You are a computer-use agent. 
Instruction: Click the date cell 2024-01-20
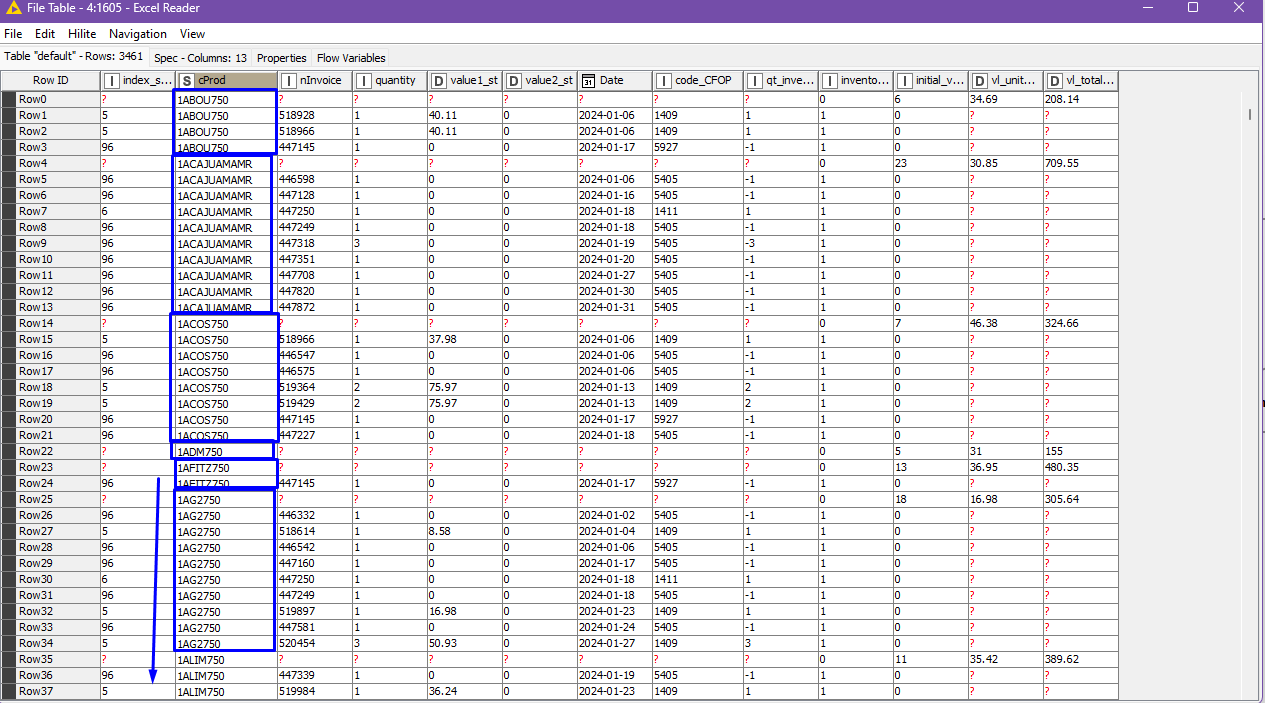[614, 259]
